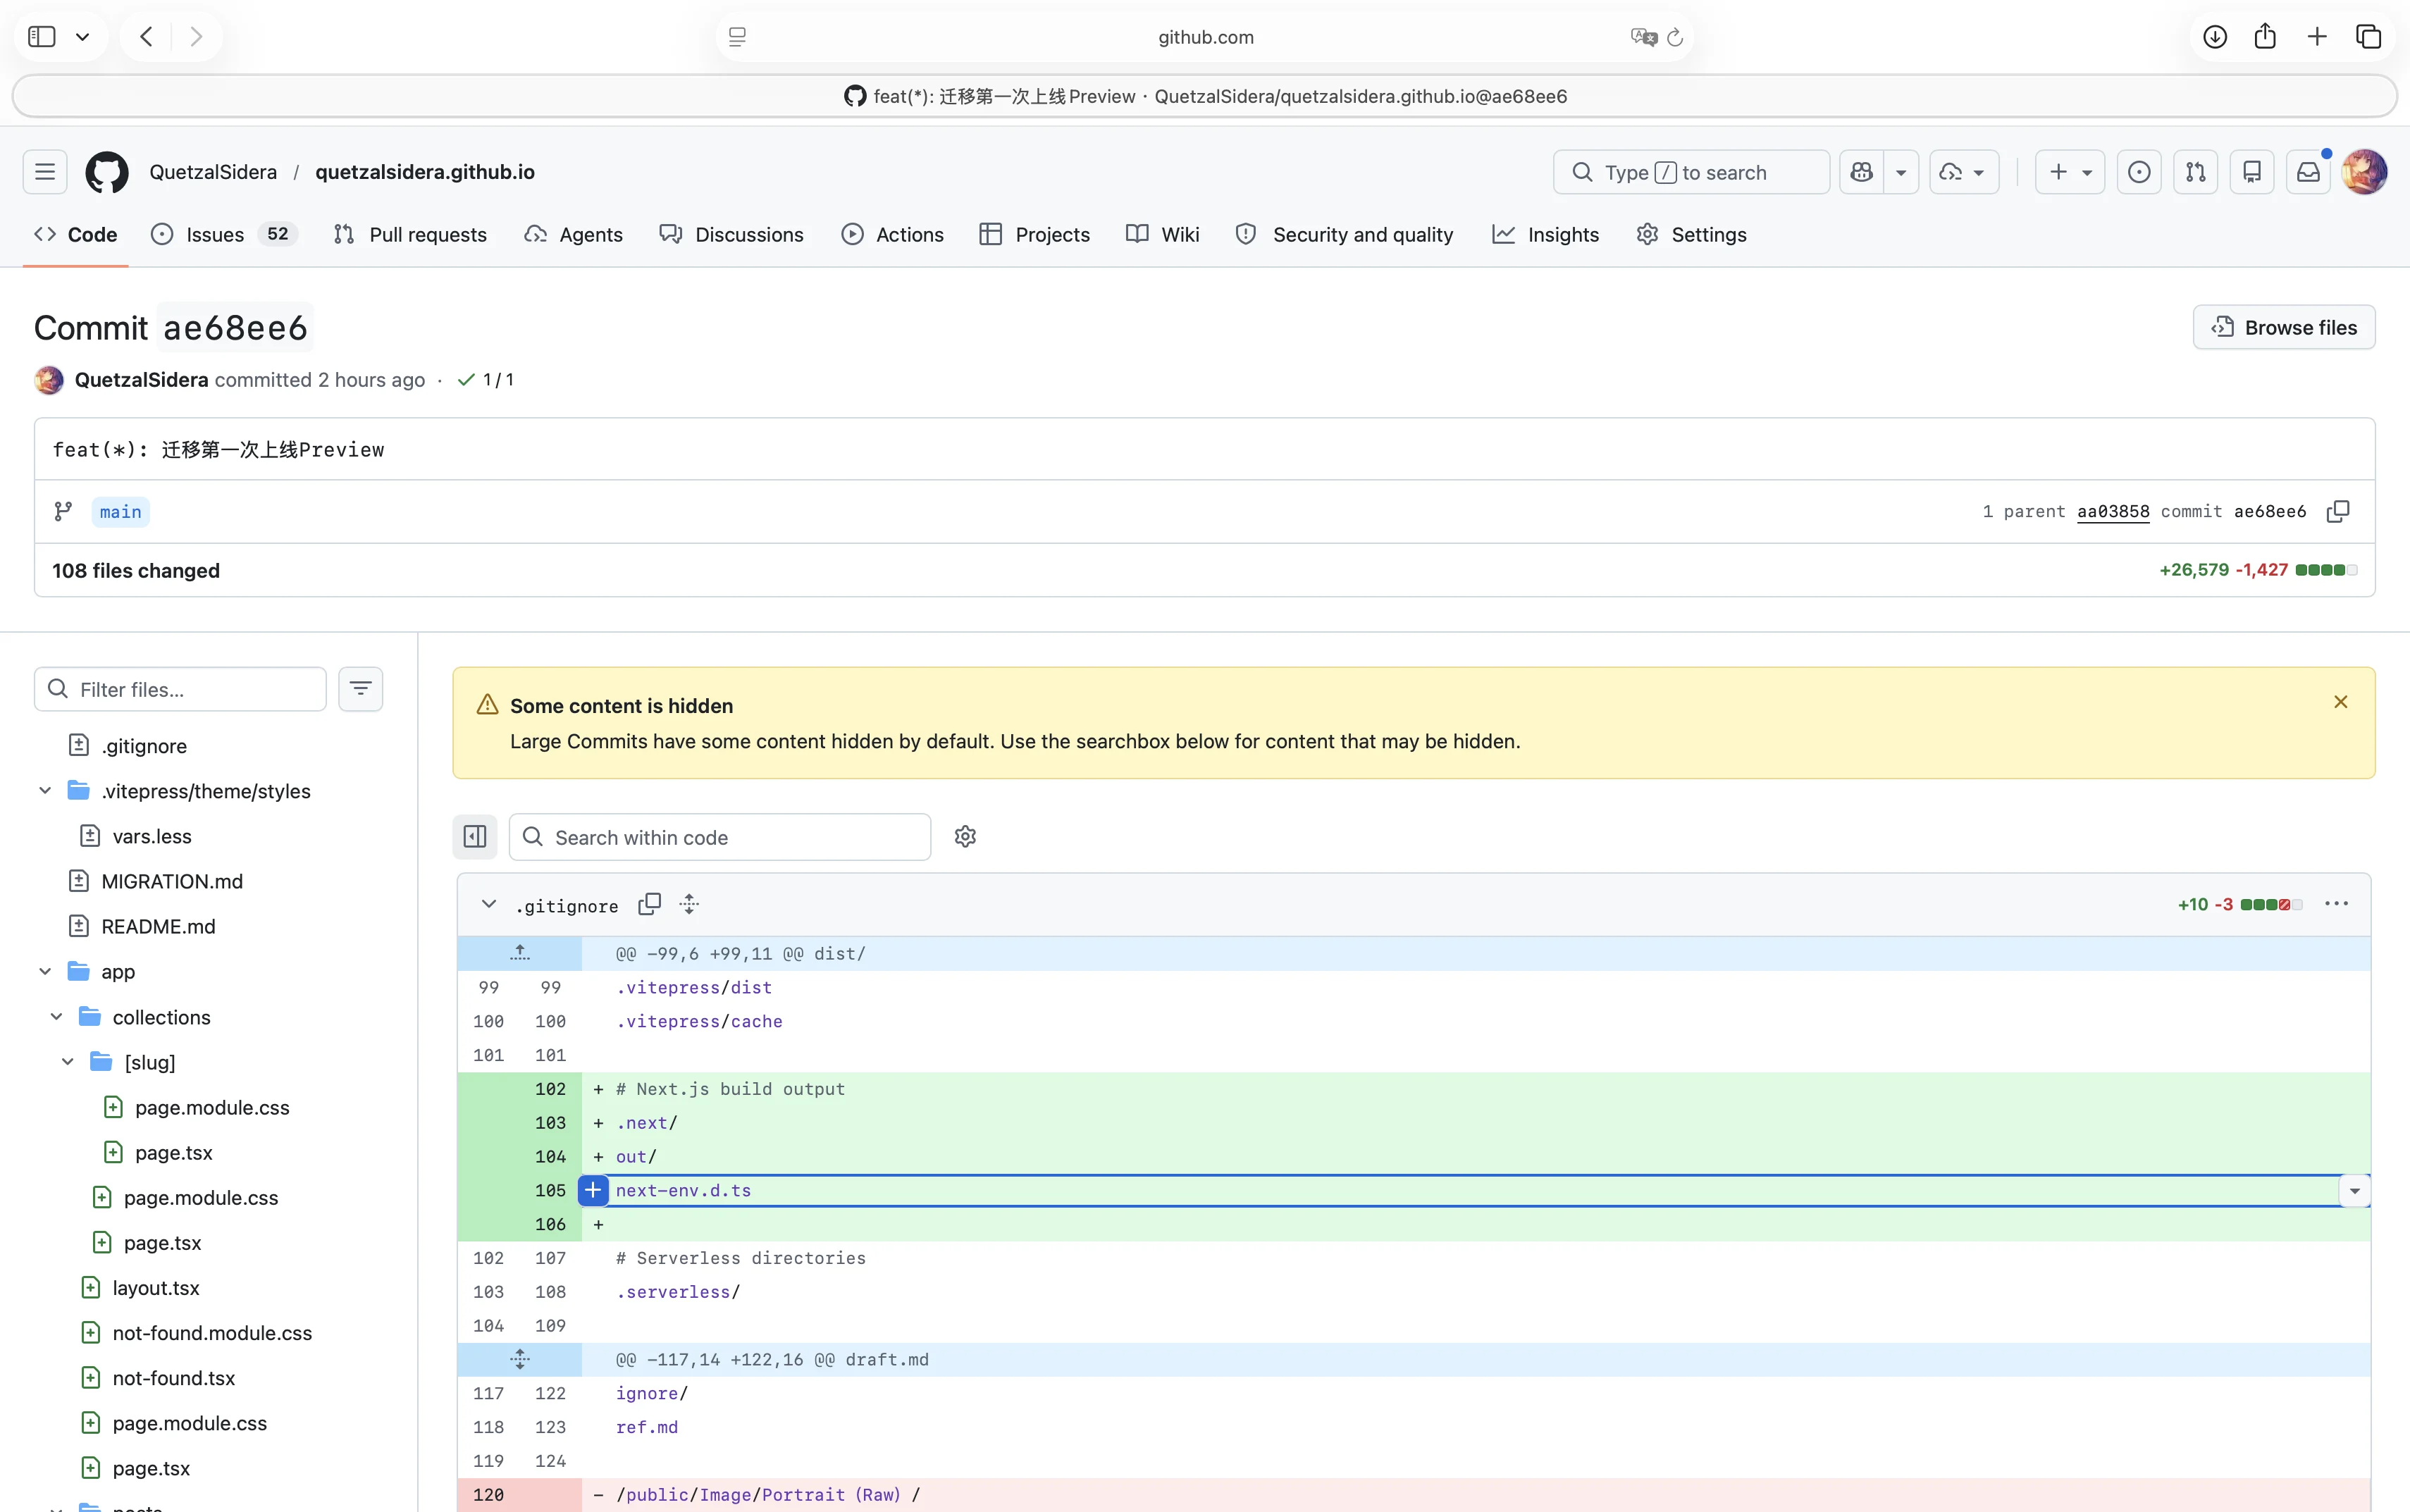The image size is (2410, 1512).
Task: Open Security and quality tab
Action: tap(1345, 234)
